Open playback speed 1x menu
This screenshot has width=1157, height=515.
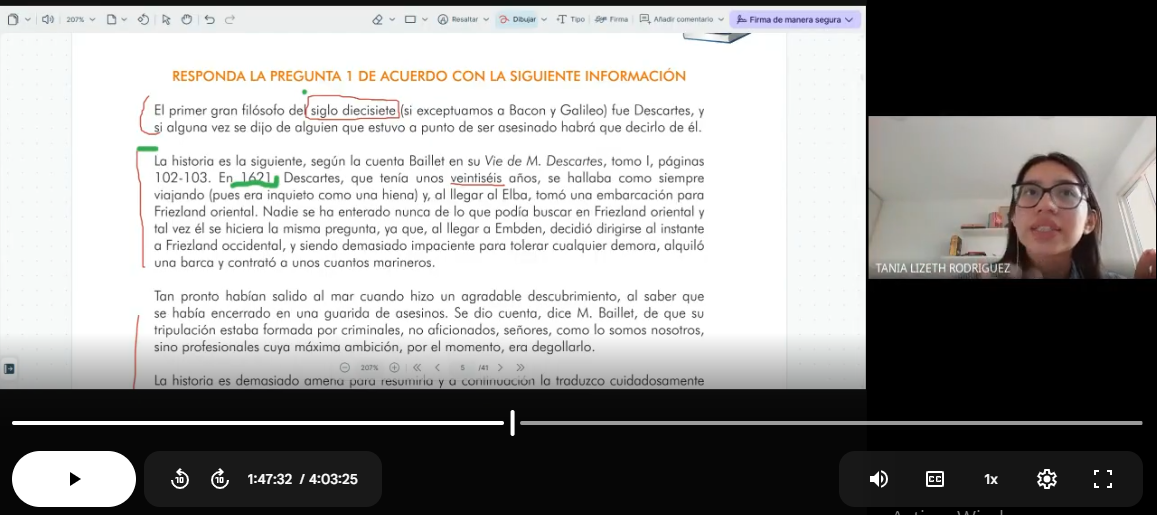tap(991, 479)
